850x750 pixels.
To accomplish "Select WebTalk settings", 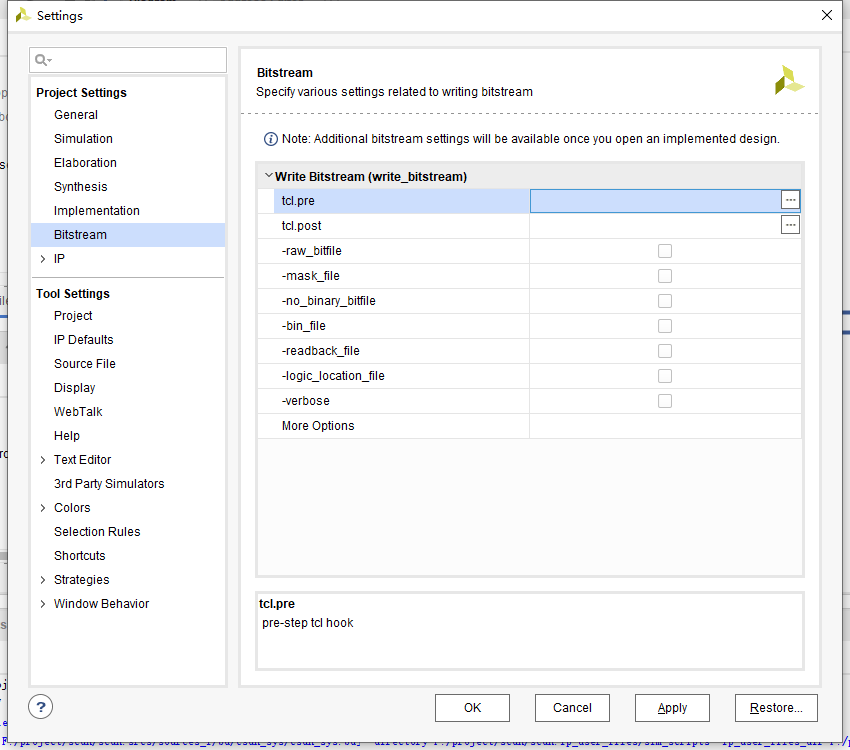I will pos(78,412).
